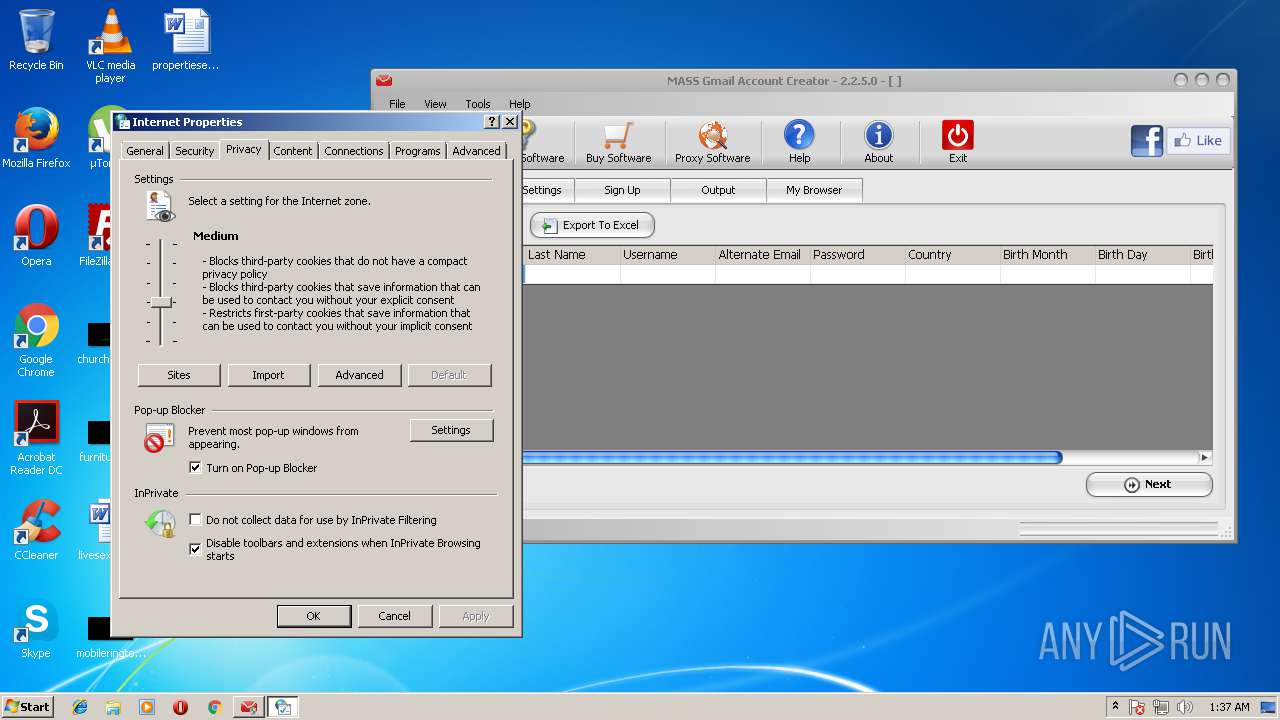Switch to the Security tab

coord(194,151)
